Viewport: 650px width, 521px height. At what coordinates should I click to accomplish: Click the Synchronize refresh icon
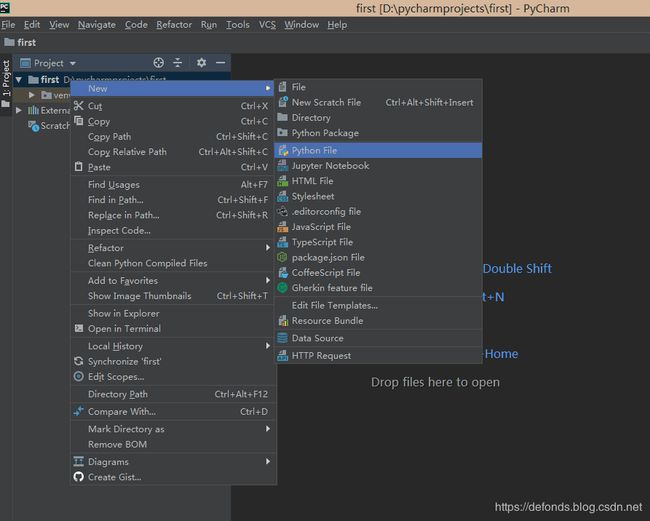(78, 361)
